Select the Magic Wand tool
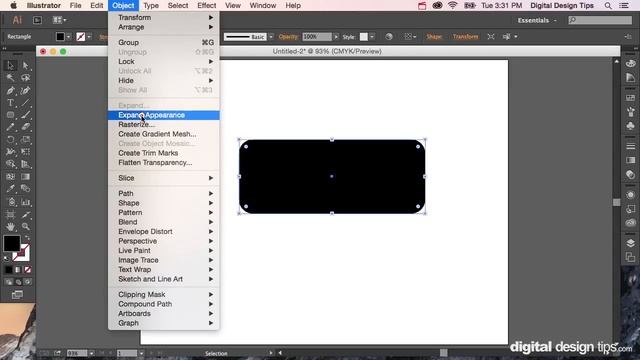Screen dimensions: 640x360 (x=10, y=78)
